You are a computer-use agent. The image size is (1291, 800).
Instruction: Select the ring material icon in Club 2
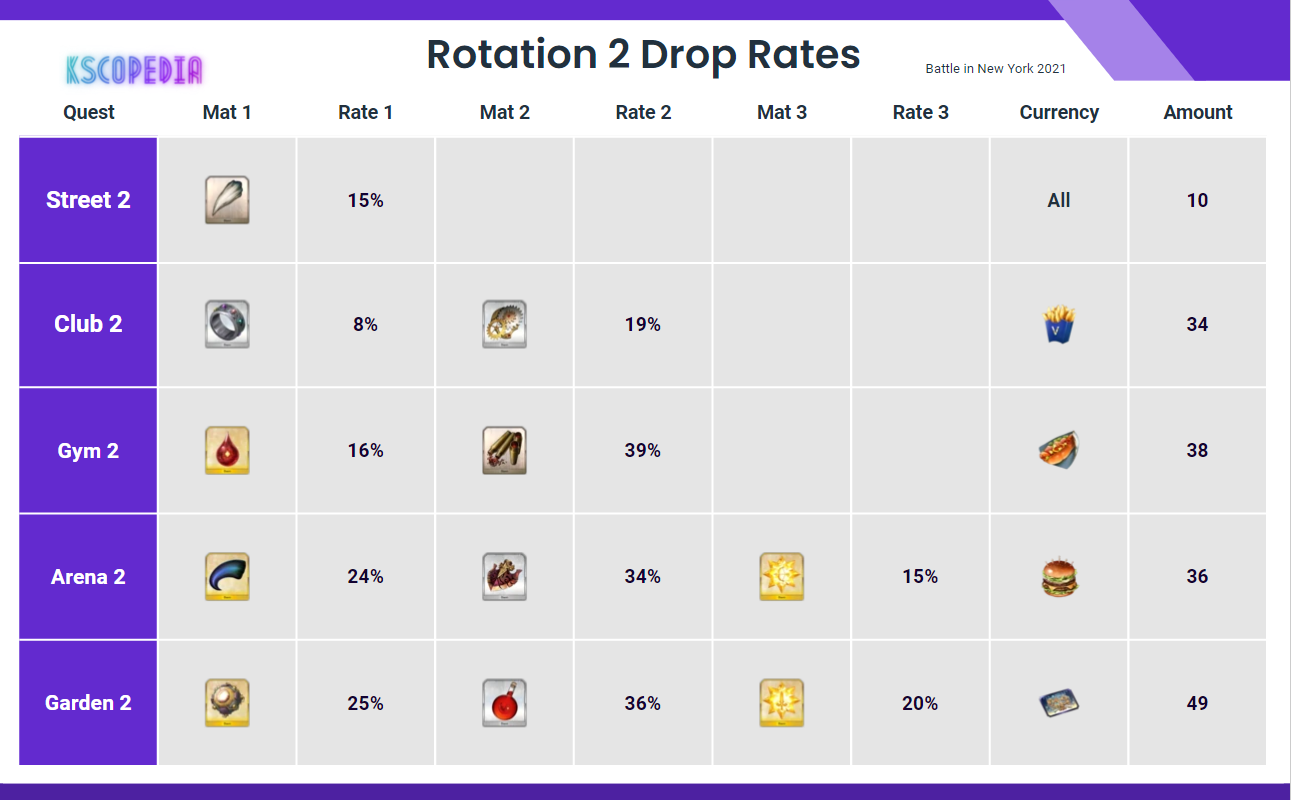(227, 324)
